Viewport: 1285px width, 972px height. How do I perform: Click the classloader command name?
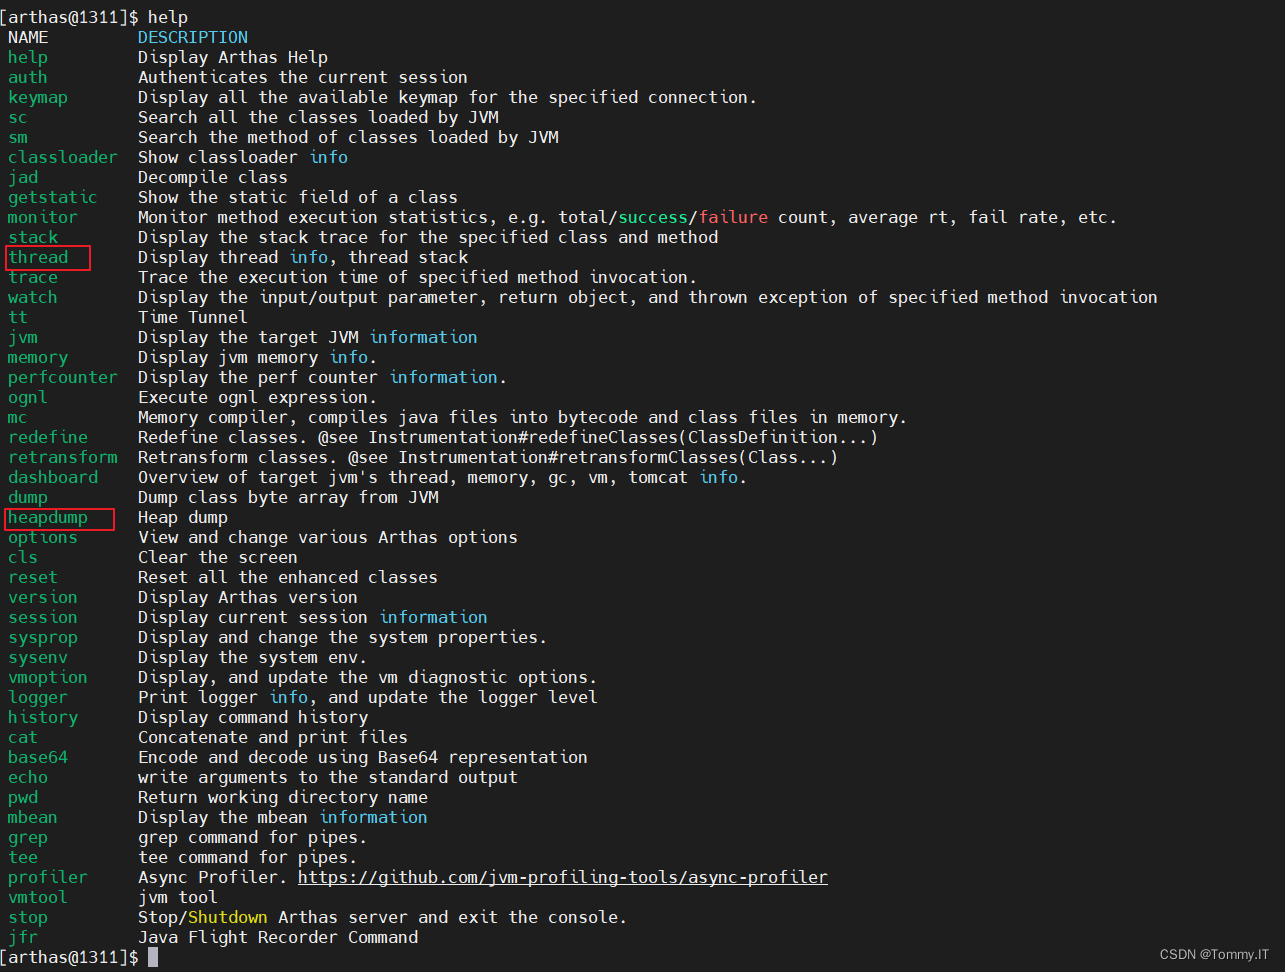[62, 157]
